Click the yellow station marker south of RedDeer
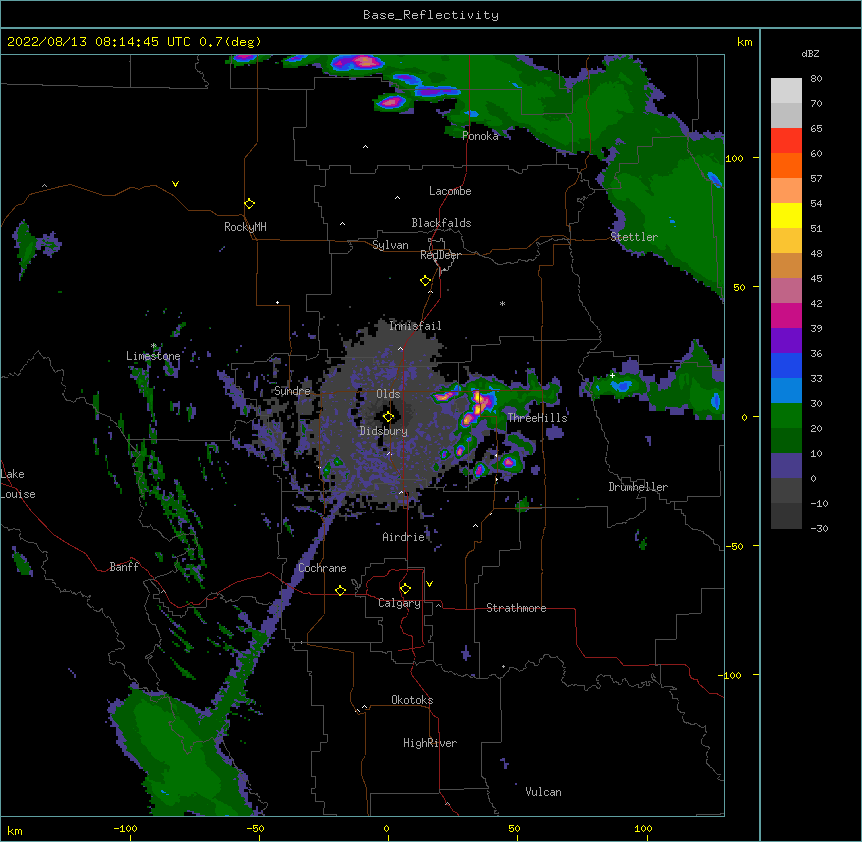This screenshot has width=862, height=842. pos(426,281)
